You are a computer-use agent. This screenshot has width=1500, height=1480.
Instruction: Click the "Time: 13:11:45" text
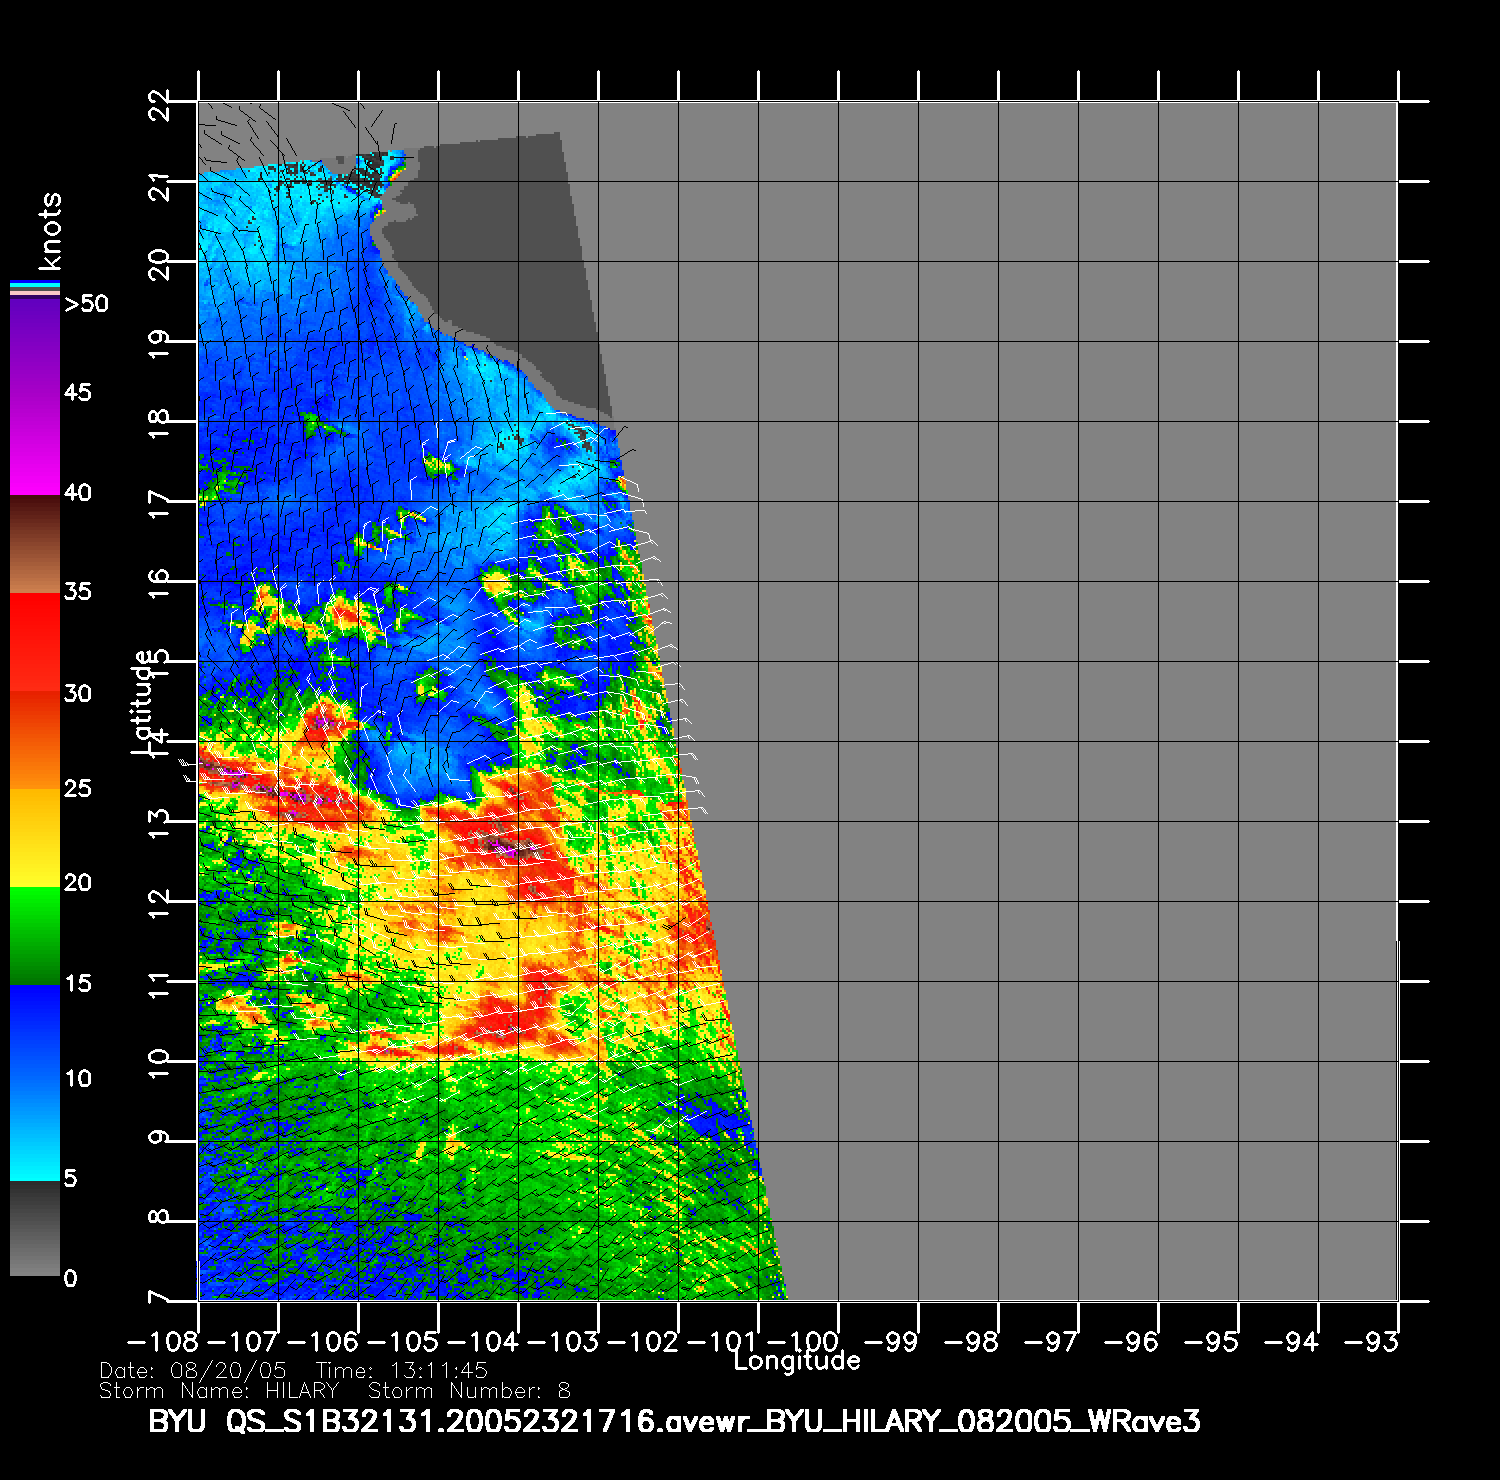[x=401, y=1370]
